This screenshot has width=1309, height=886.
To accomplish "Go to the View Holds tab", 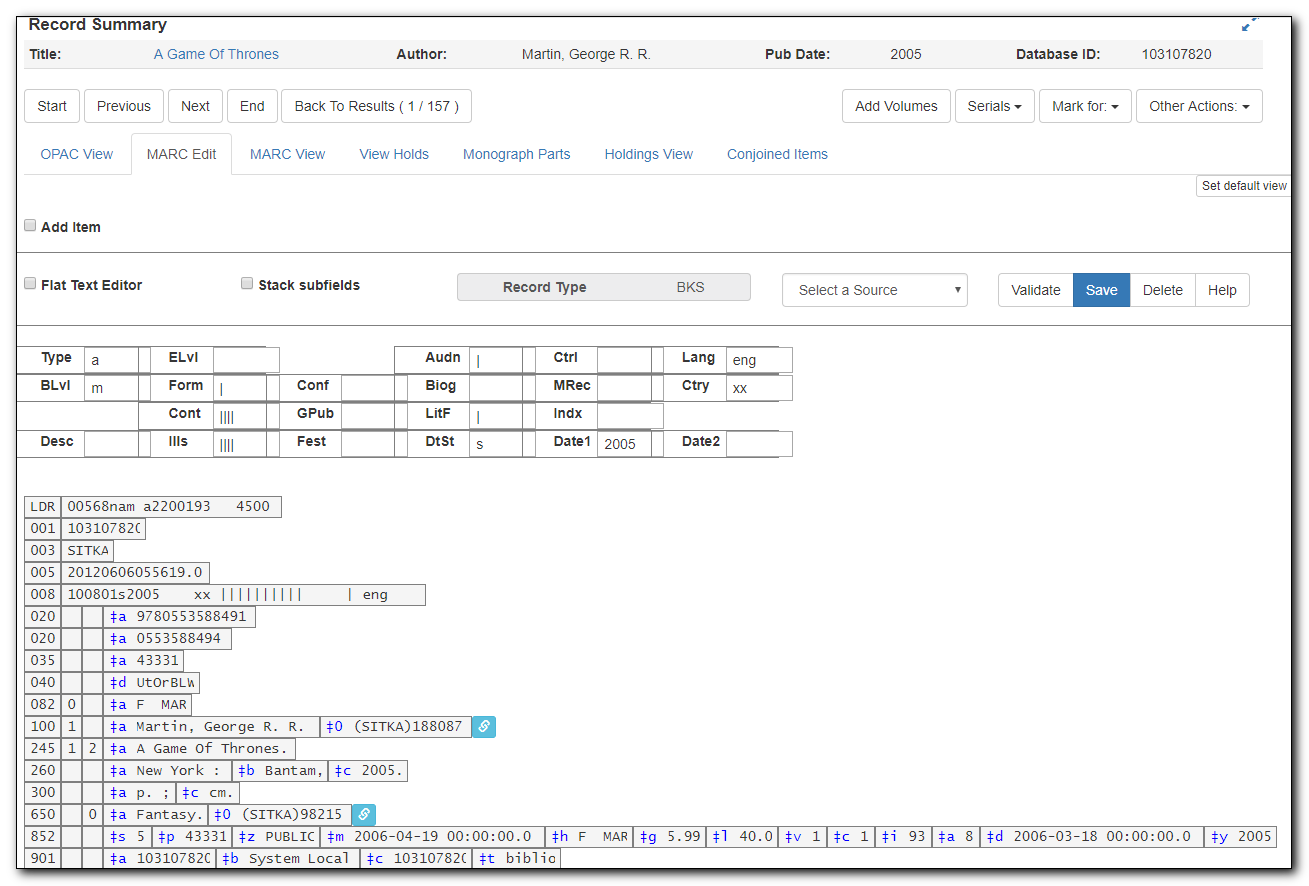I will pyautogui.click(x=394, y=154).
